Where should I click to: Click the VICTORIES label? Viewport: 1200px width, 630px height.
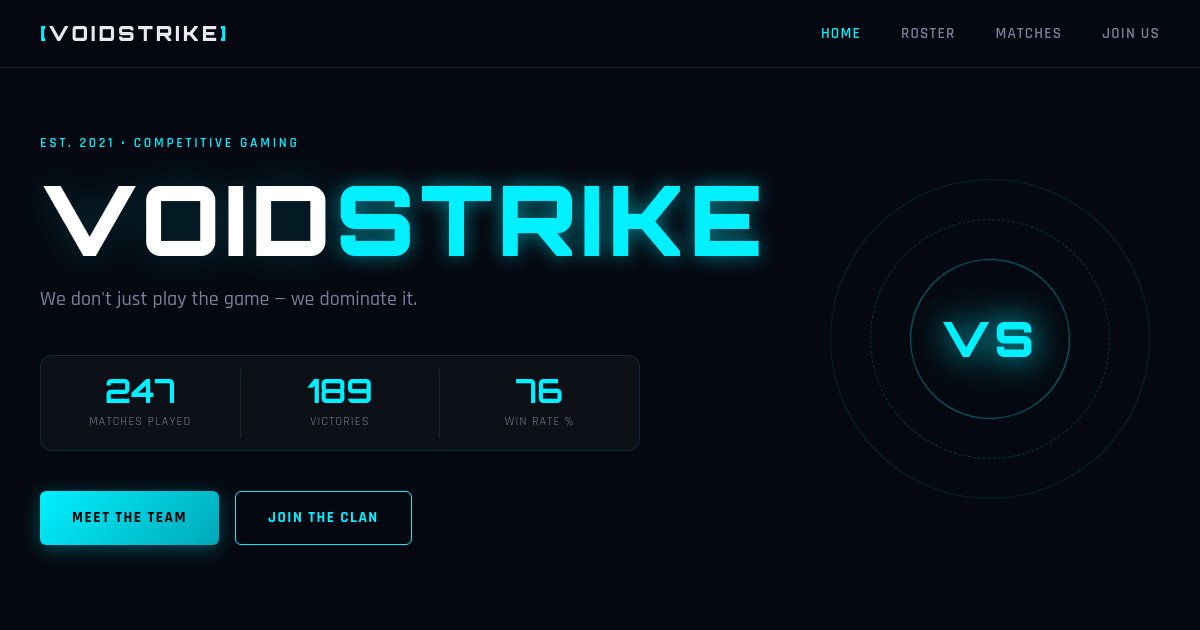click(340, 422)
